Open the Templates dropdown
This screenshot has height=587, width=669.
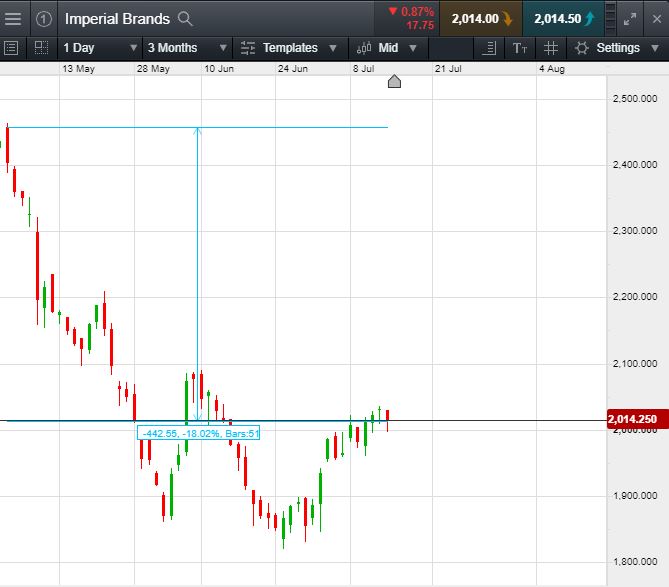(300, 48)
